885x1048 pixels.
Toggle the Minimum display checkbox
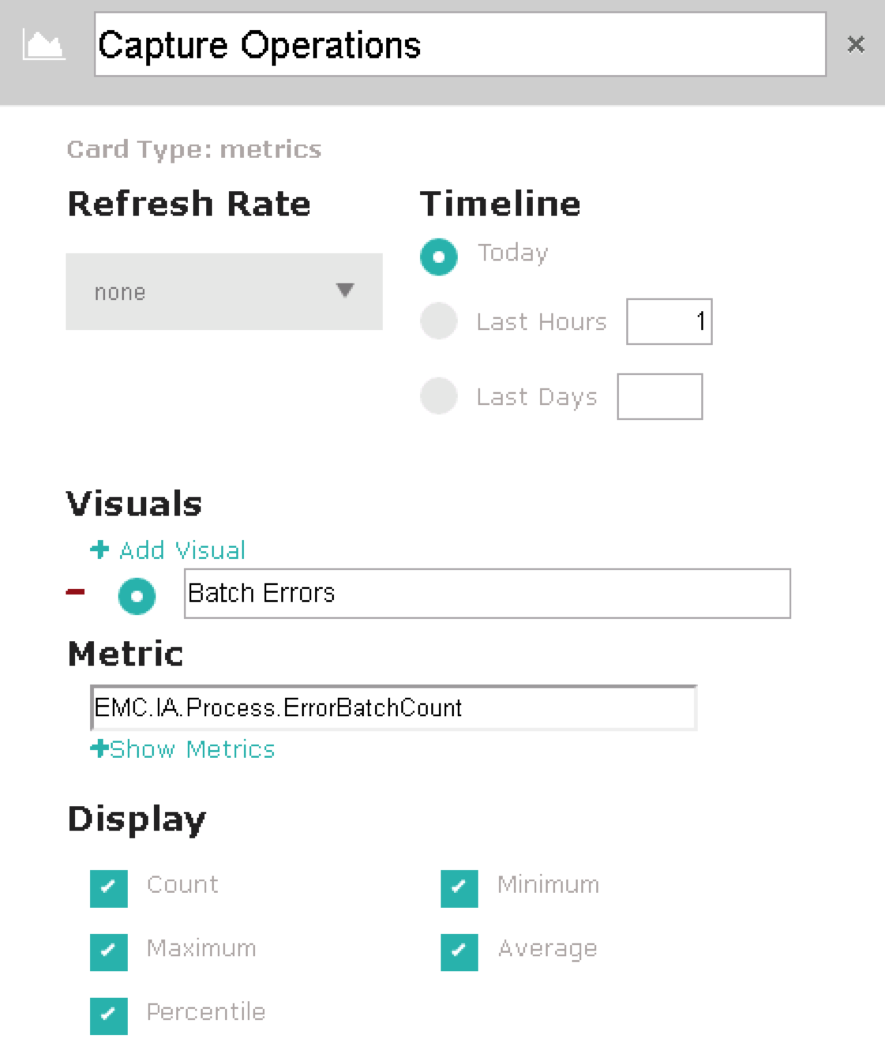[x=459, y=888]
